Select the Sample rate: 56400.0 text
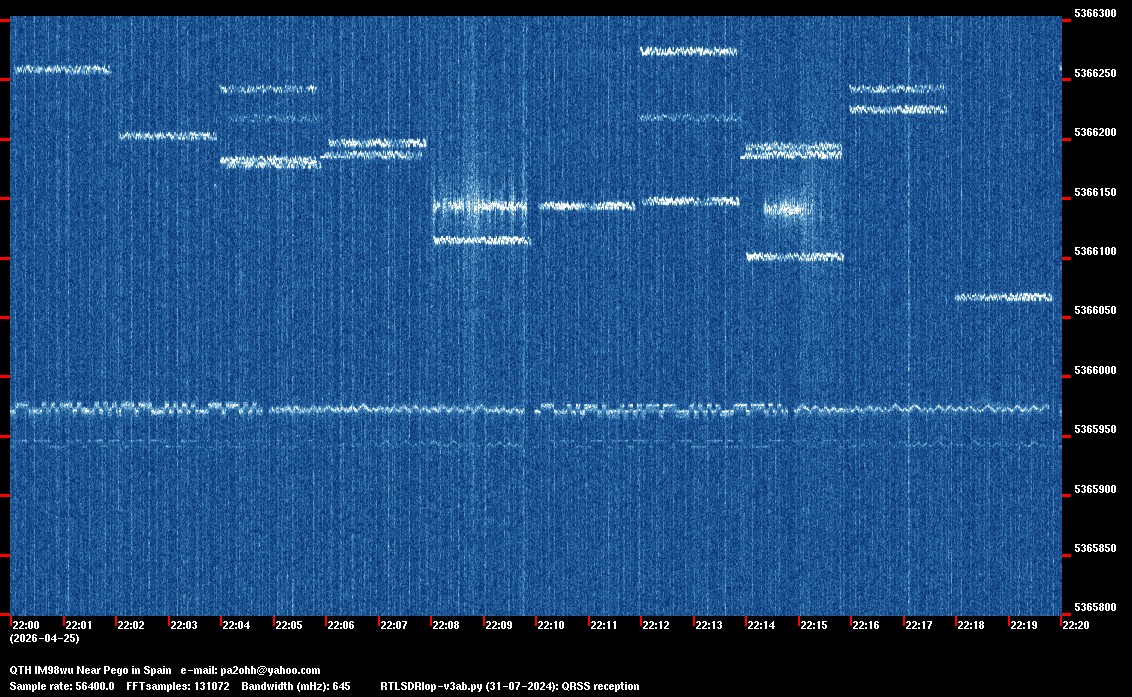1132x697 pixels. pyautogui.click(x=62, y=687)
